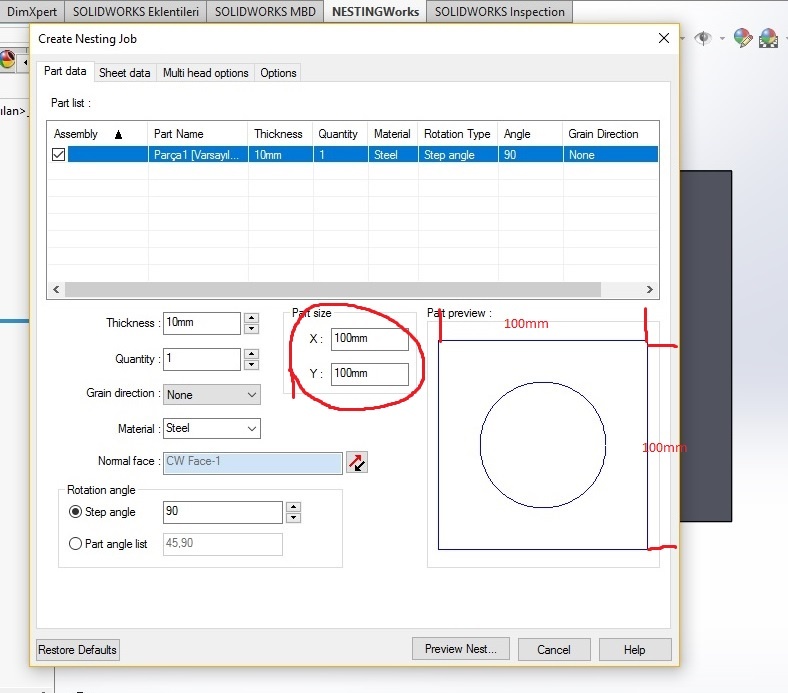This screenshot has width=788, height=693.
Task: Click the Thickness input field
Action: [202, 323]
